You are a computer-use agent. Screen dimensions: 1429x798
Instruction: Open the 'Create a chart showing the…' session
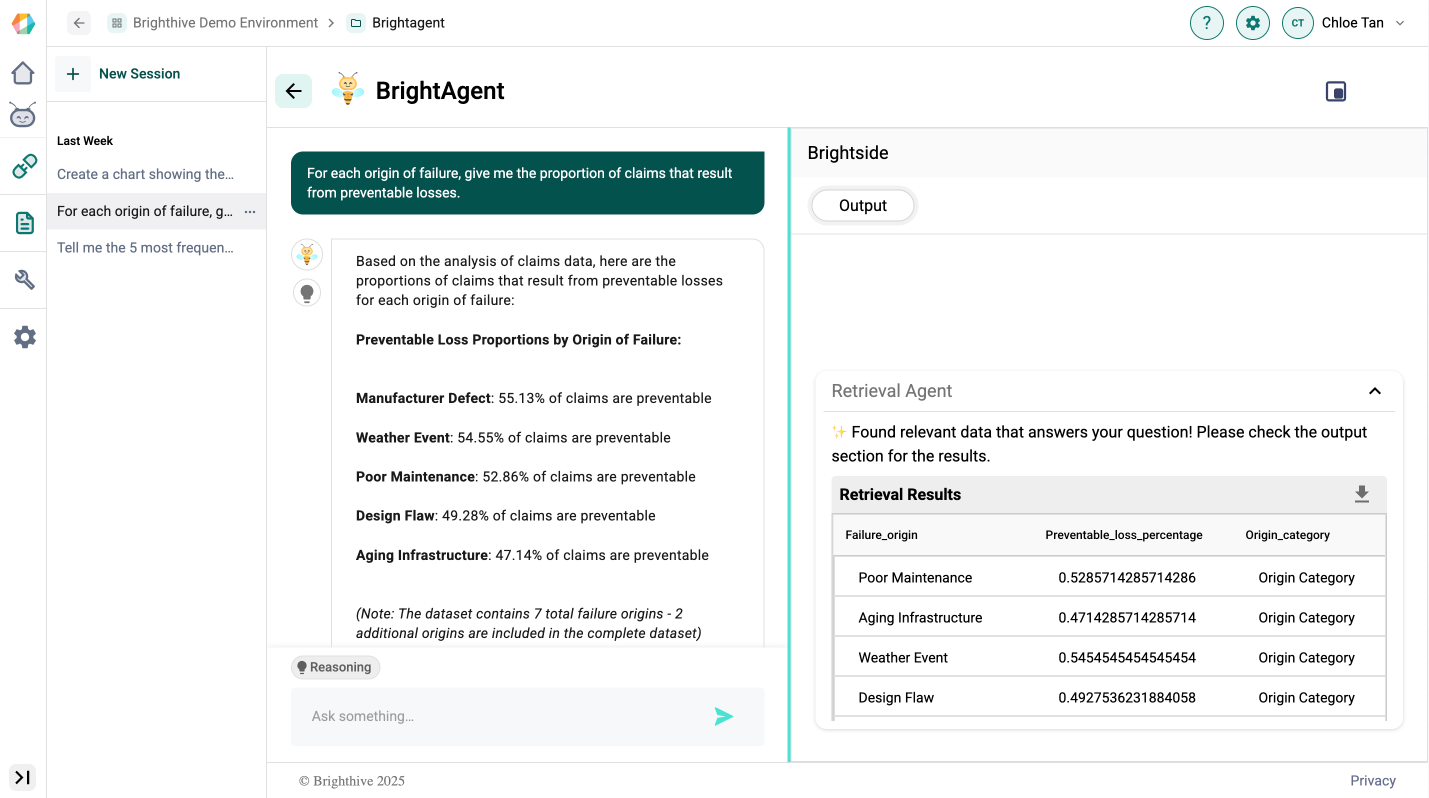(145, 174)
